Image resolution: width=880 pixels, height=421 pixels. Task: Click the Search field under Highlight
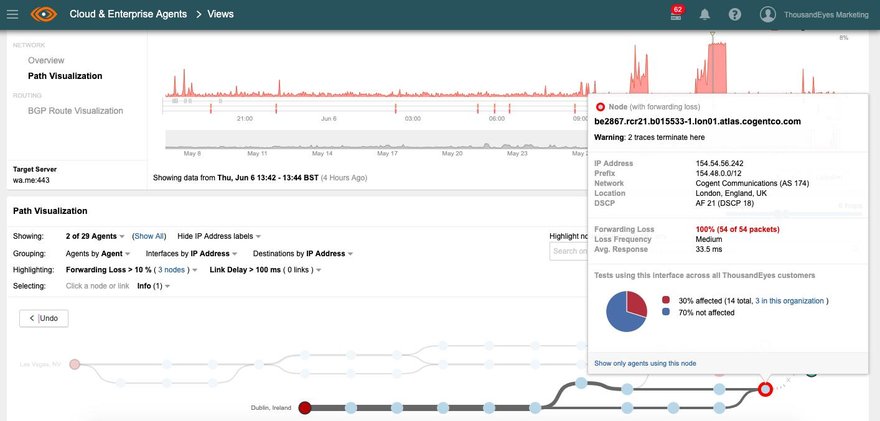pyautogui.click(x=568, y=251)
